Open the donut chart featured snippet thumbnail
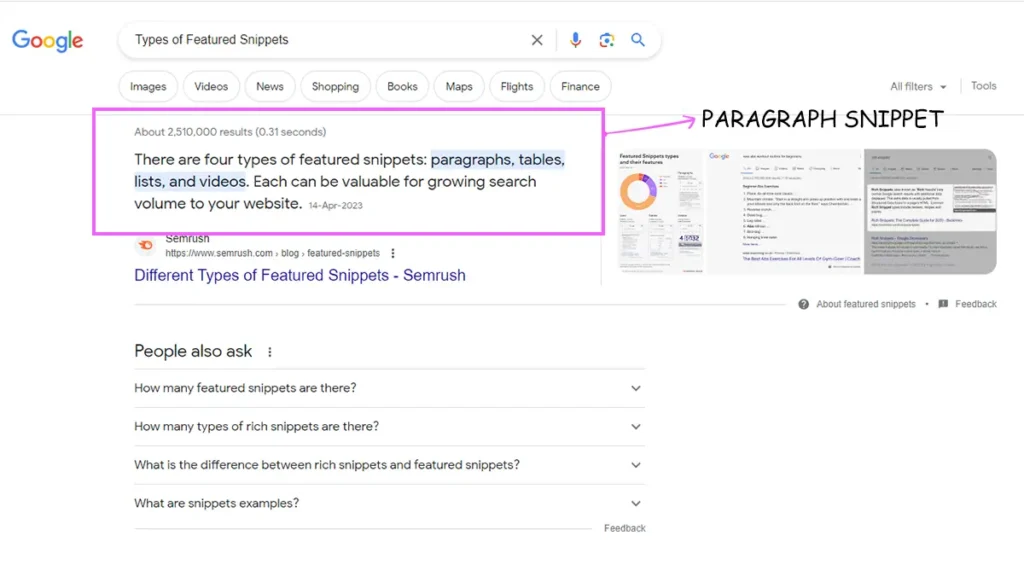 (660, 212)
